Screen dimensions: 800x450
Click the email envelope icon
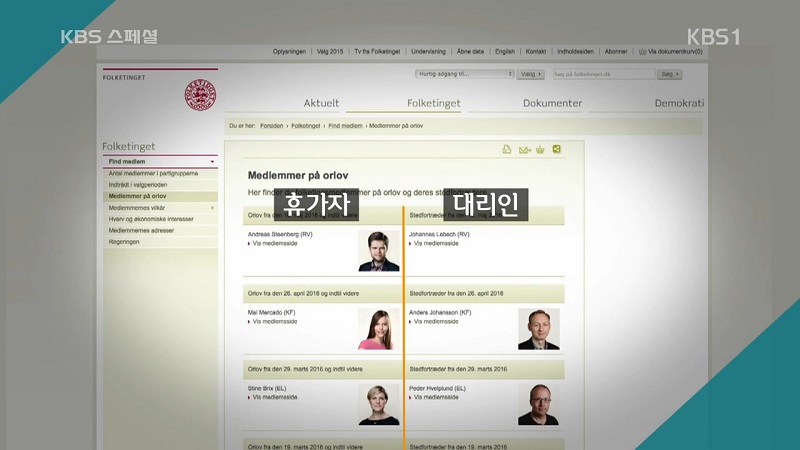pos(523,150)
